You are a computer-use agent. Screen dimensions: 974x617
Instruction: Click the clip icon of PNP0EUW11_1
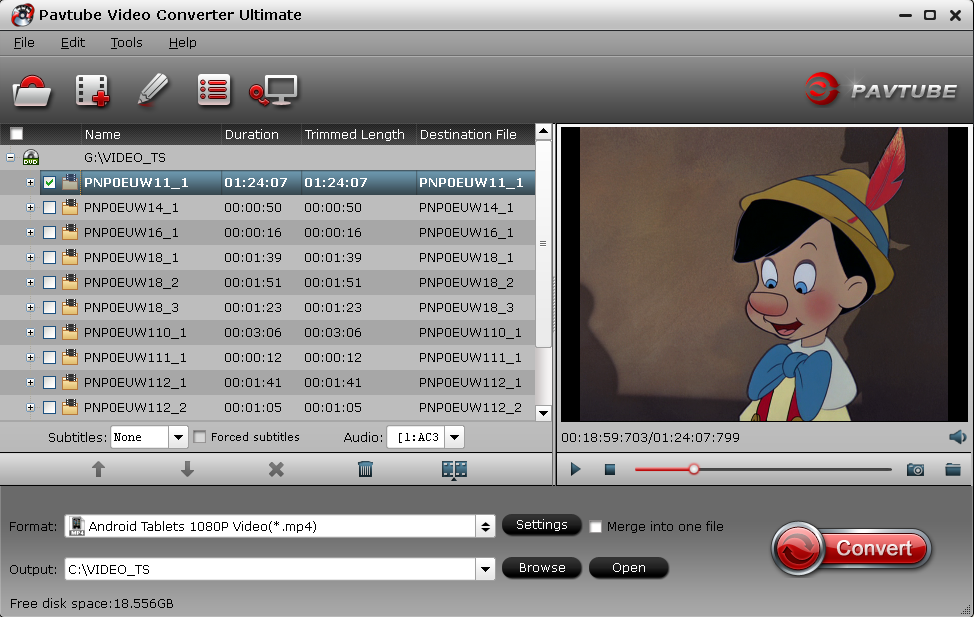[70, 182]
